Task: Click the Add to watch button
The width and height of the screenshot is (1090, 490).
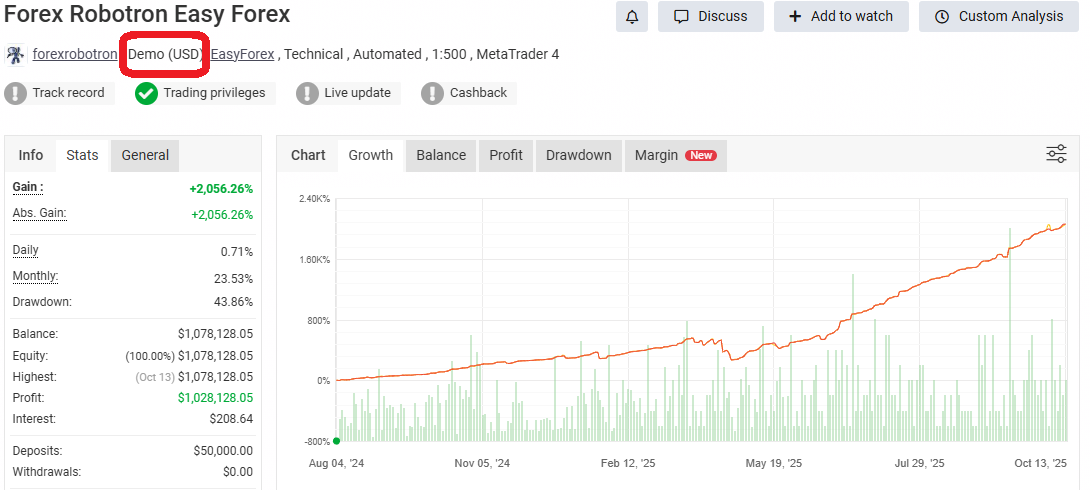Action: click(x=840, y=16)
